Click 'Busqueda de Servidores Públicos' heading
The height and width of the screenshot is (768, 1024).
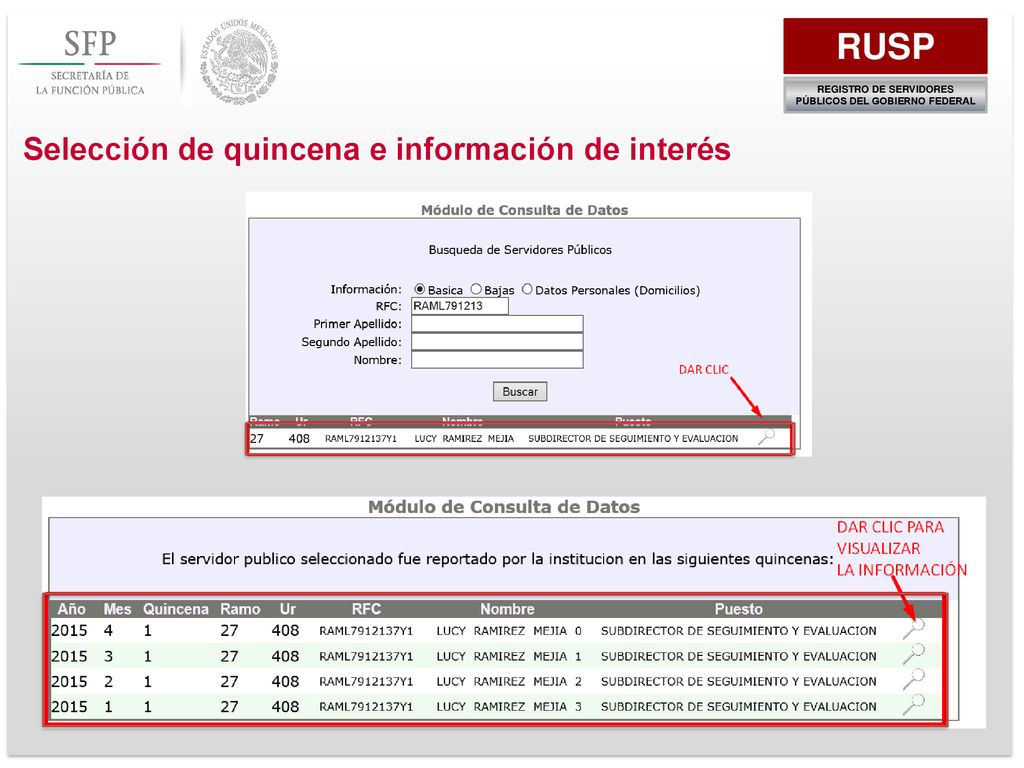(x=520, y=250)
